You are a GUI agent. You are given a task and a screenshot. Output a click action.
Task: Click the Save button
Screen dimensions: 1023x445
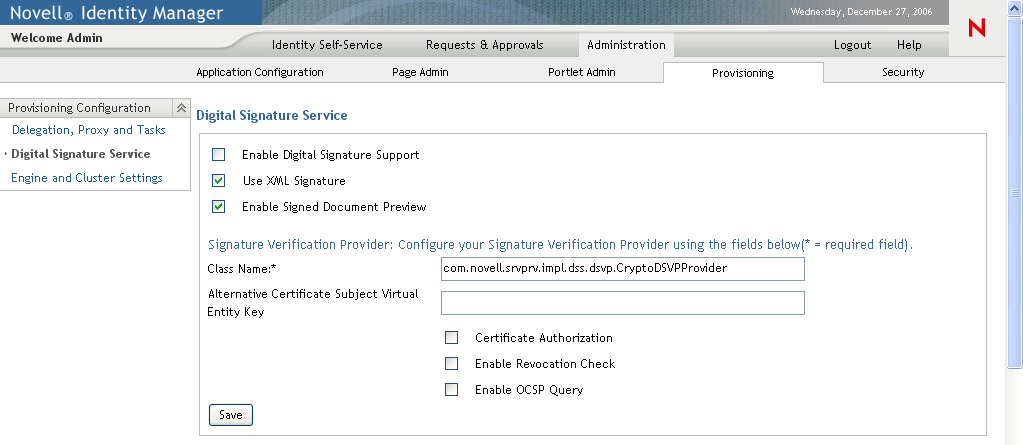coord(230,415)
